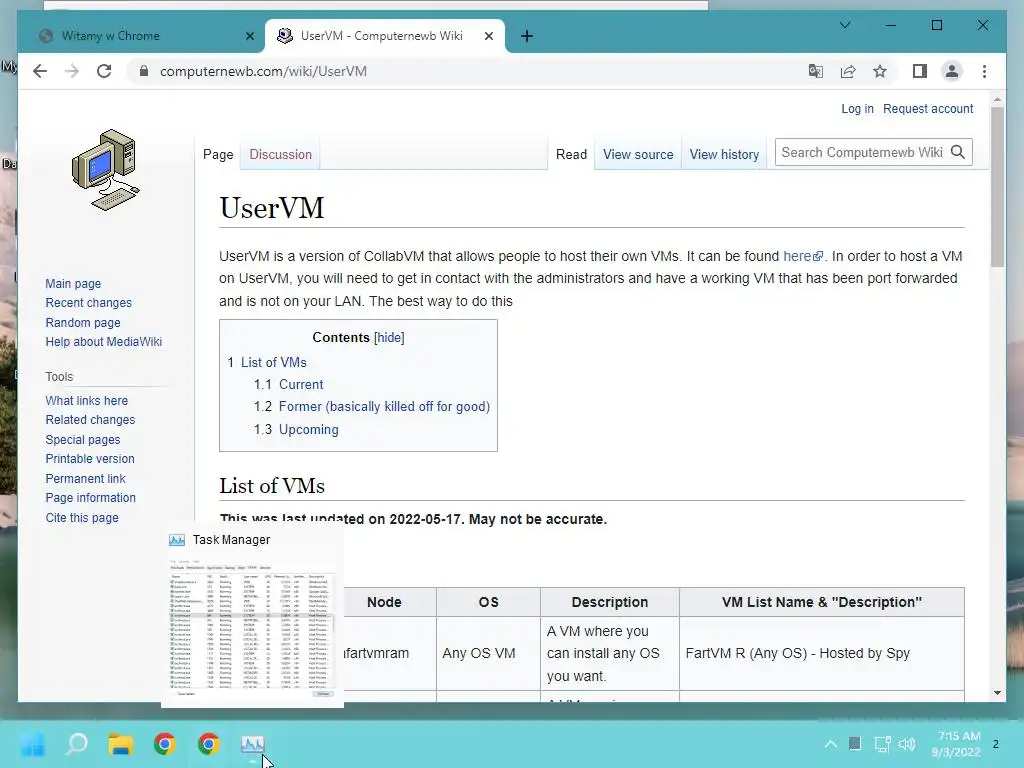The image size is (1024, 768).
Task: Open Page information
Action: [x=90, y=498]
